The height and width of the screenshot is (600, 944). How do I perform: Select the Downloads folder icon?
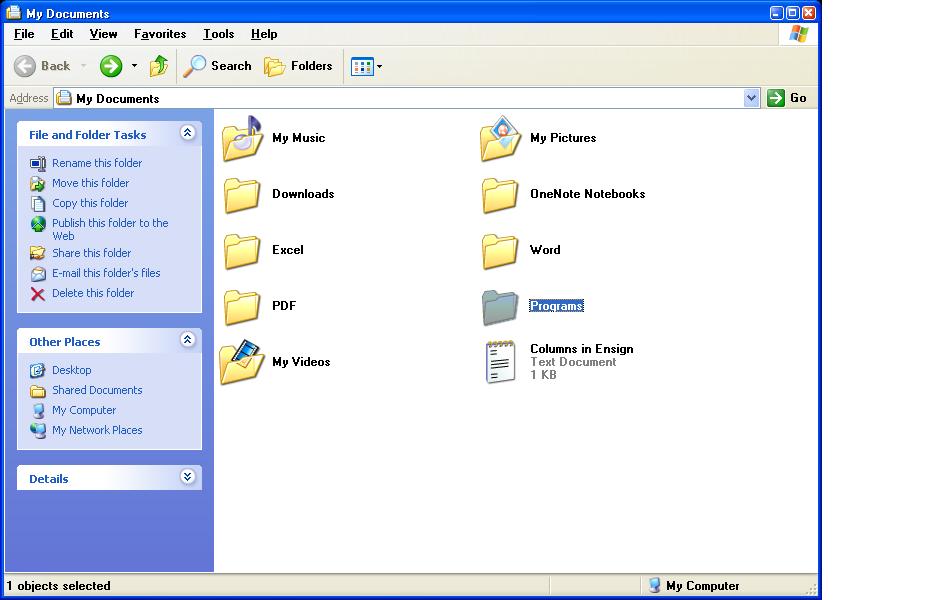tap(242, 195)
